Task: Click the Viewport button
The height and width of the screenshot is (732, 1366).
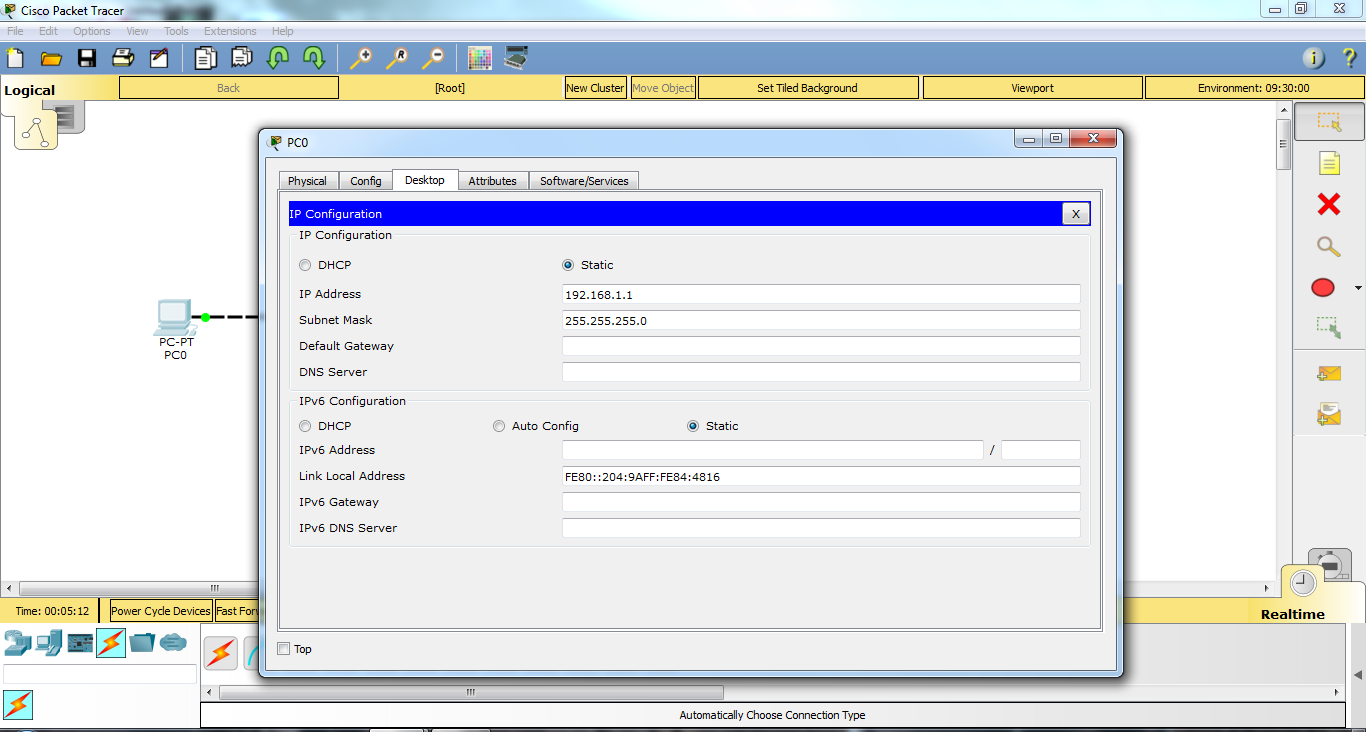Action: coord(1032,88)
